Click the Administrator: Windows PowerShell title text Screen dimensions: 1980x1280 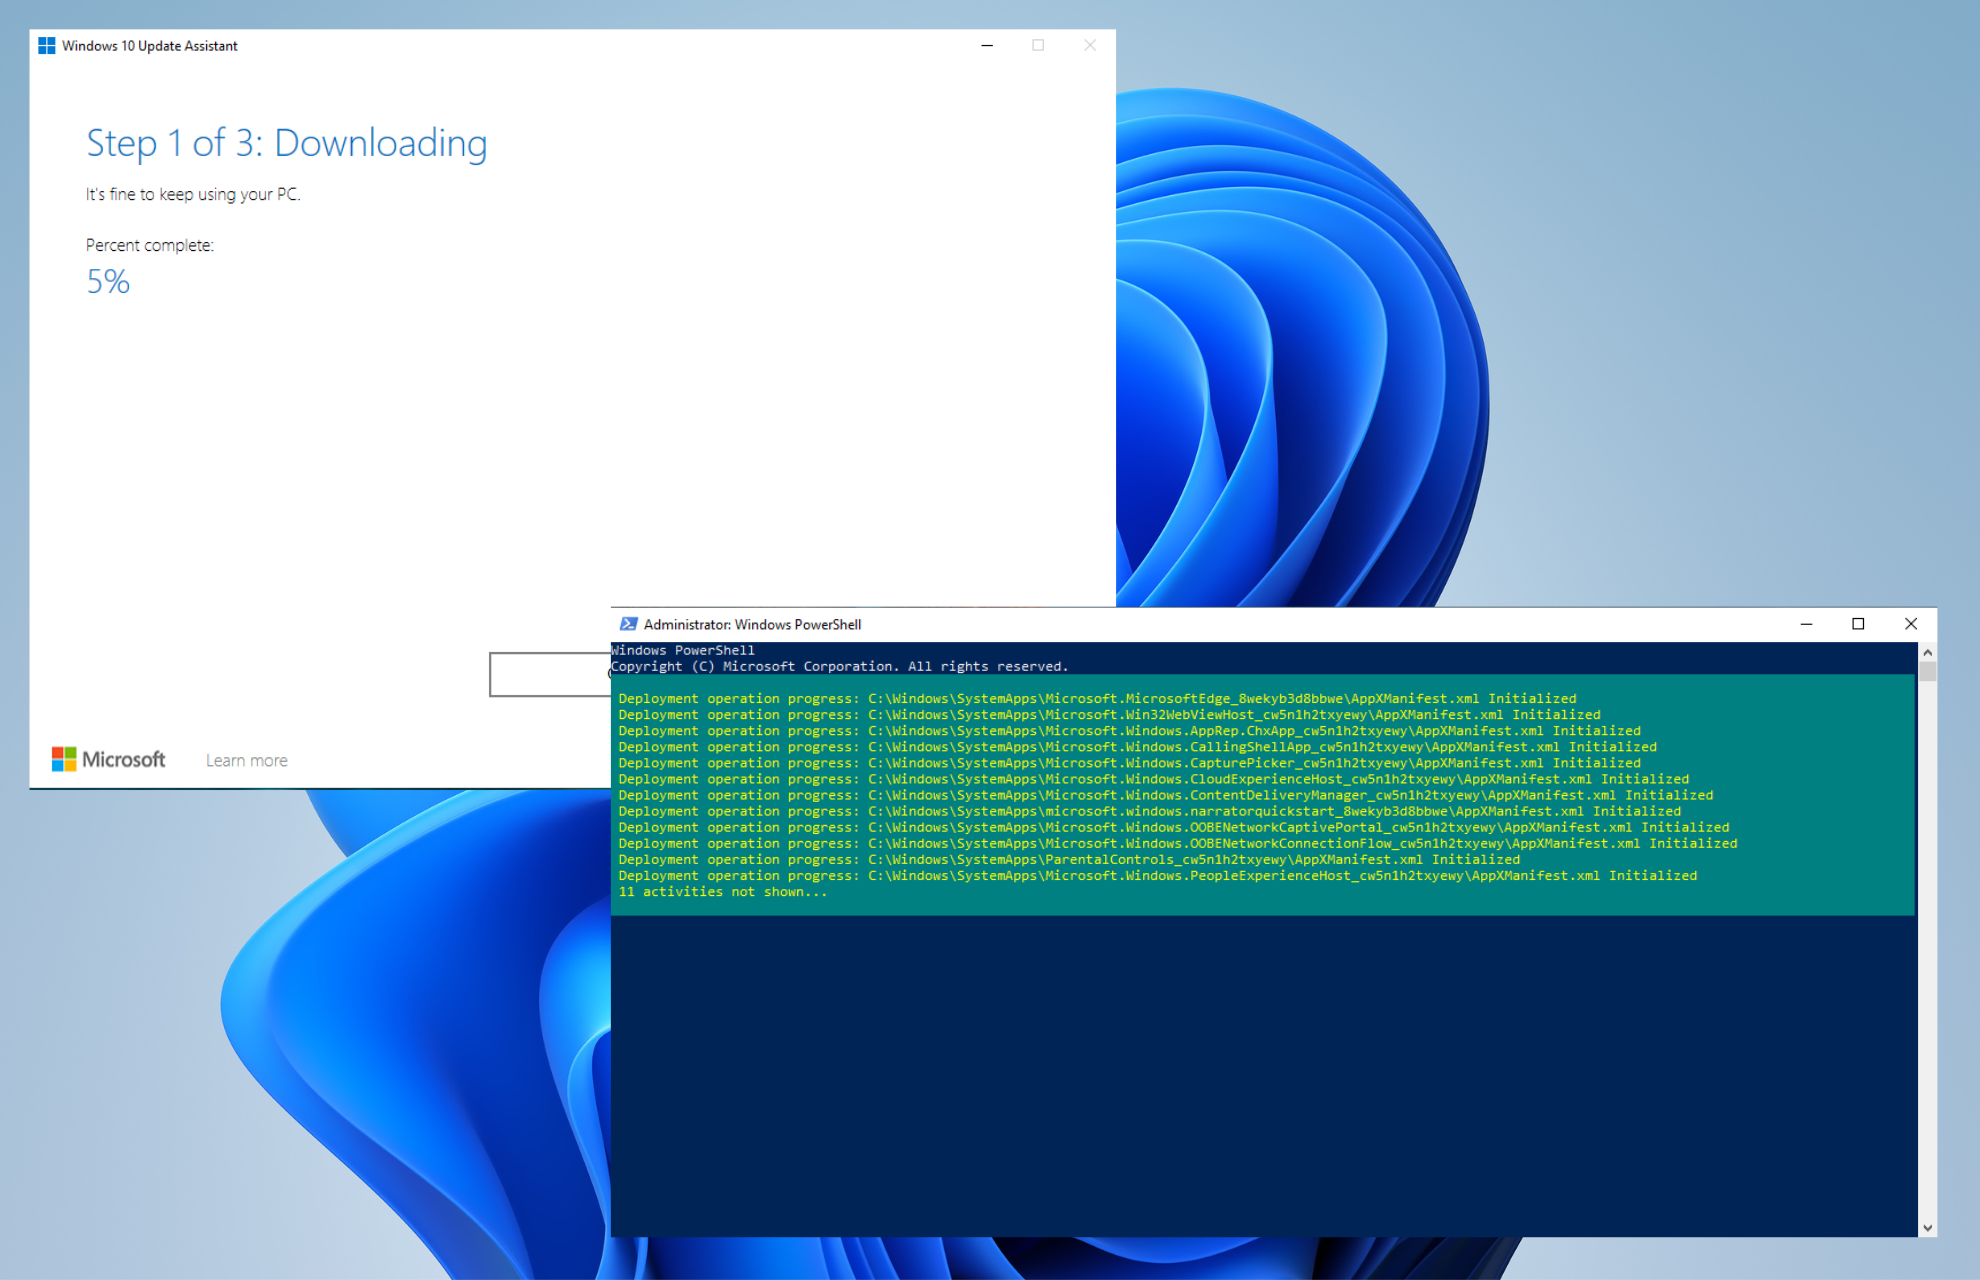[x=752, y=625]
